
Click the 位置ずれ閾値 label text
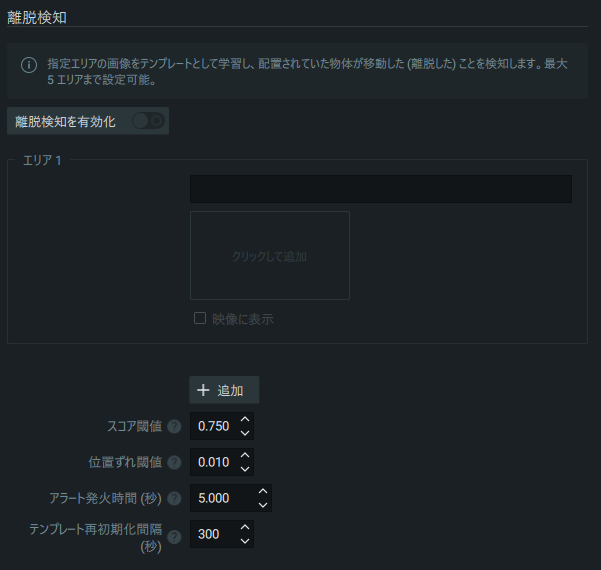125,462
